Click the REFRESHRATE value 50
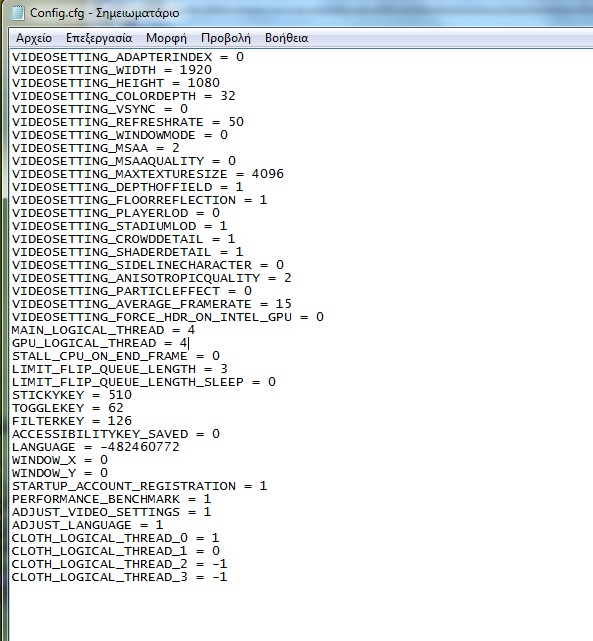This screenshot has height=641, width=593. pos(236,122)
